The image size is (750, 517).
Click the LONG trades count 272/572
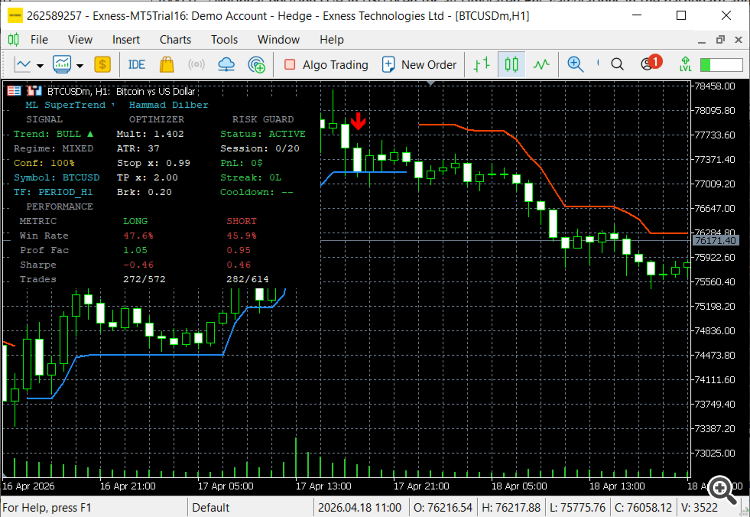tap(144, 279)
